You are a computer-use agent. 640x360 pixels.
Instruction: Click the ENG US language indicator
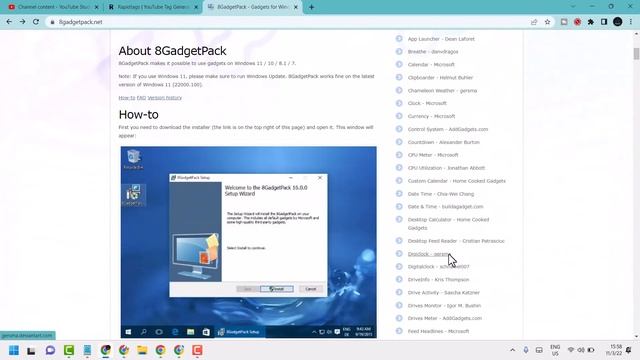555,350
